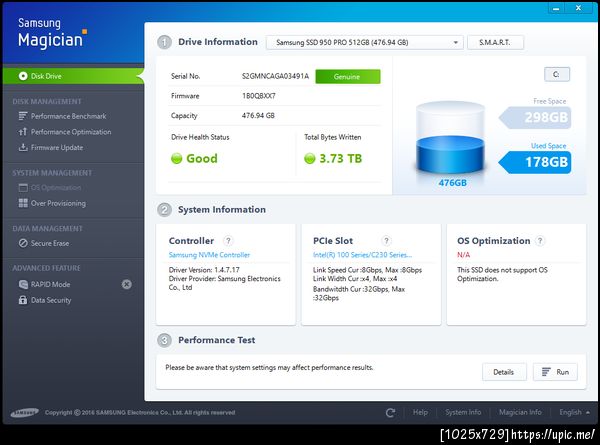Minimize the Samsung Magician window
This screenshot has height=445, width=600.
pyautogui.click(x=556, y=8)
